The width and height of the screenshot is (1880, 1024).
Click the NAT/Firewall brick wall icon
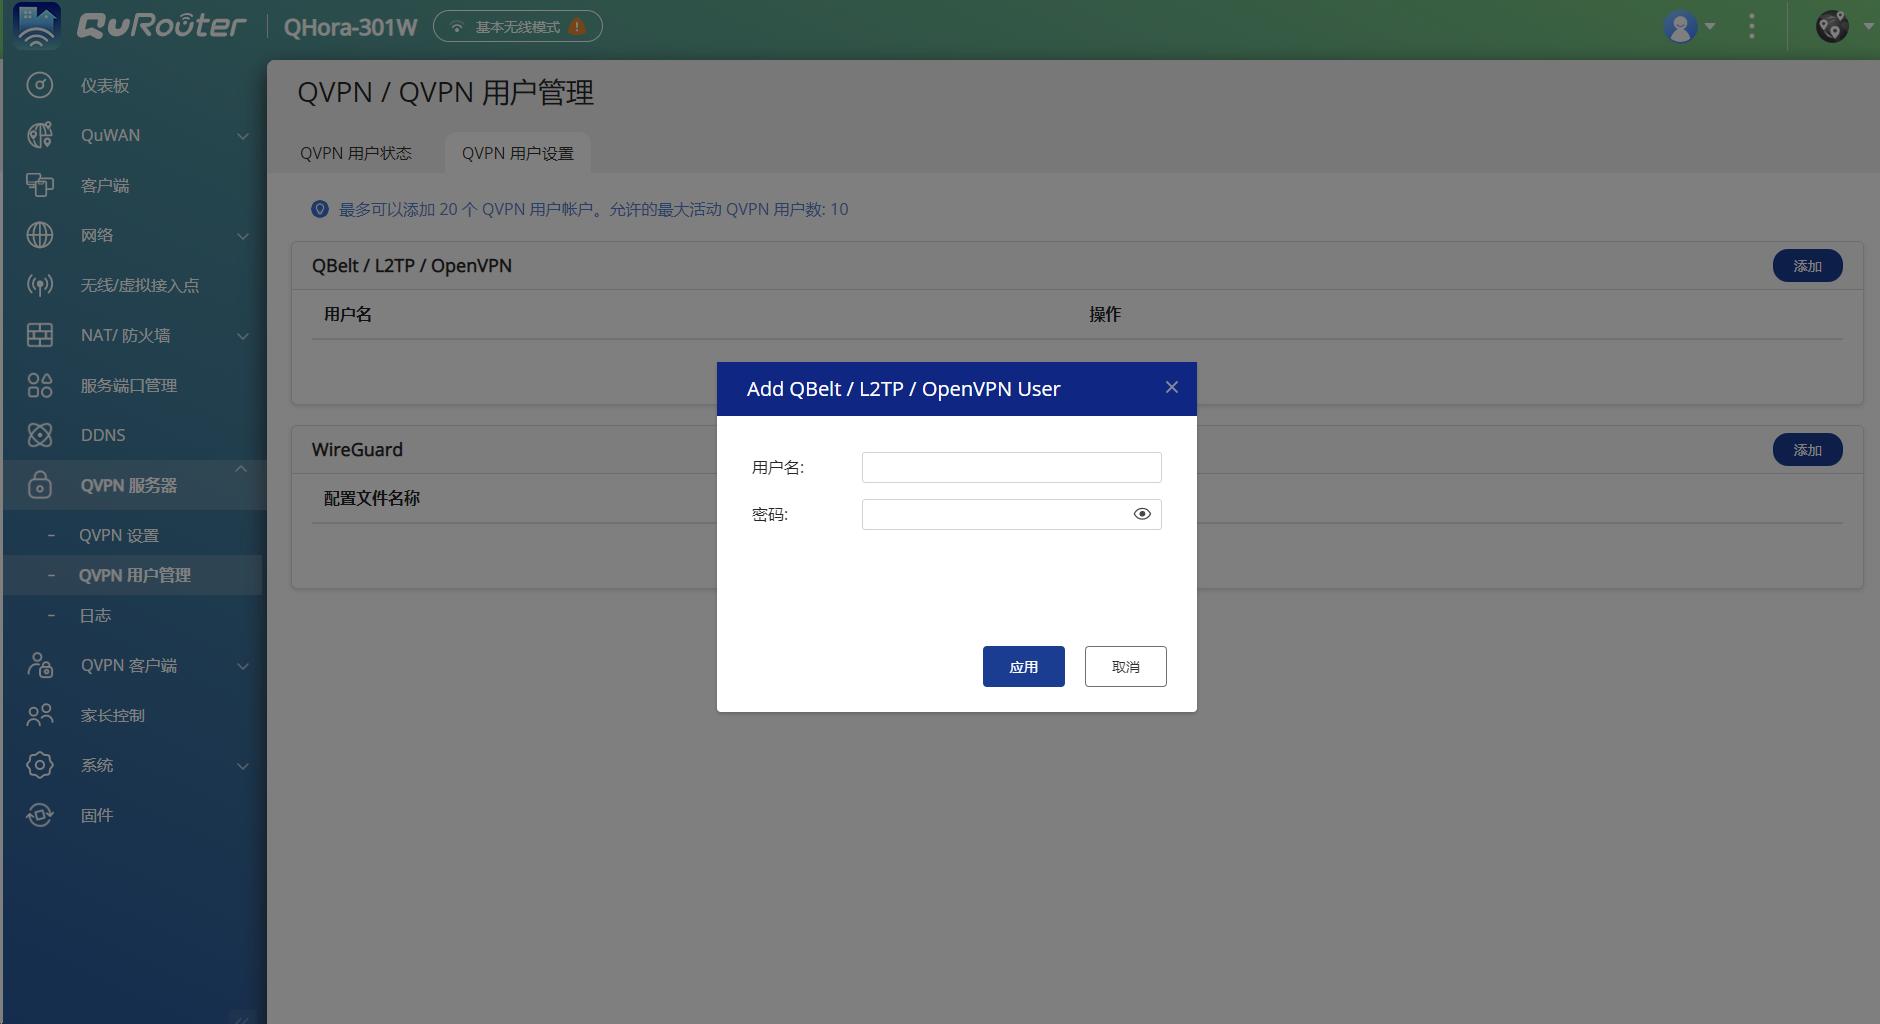tap(39, 335)
